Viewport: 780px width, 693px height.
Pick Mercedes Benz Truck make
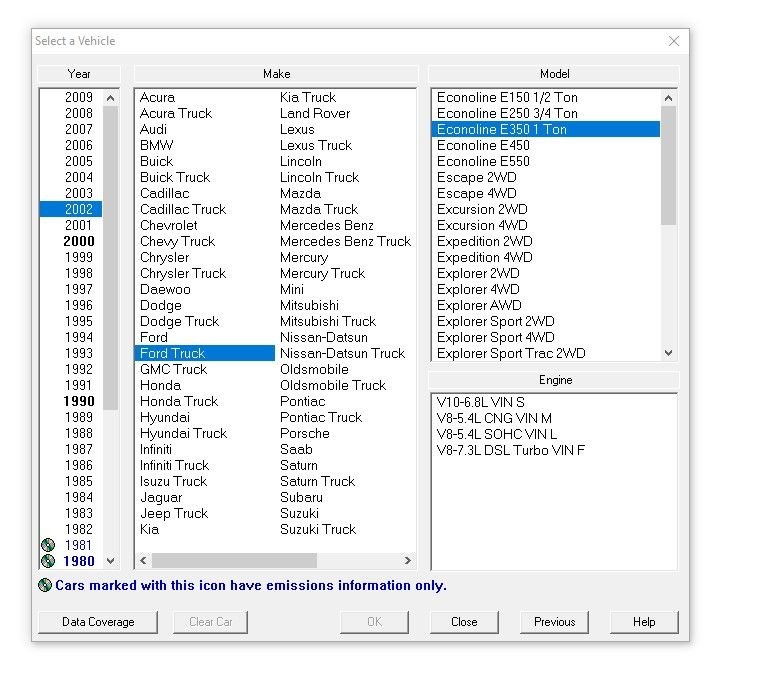(345, 241)
